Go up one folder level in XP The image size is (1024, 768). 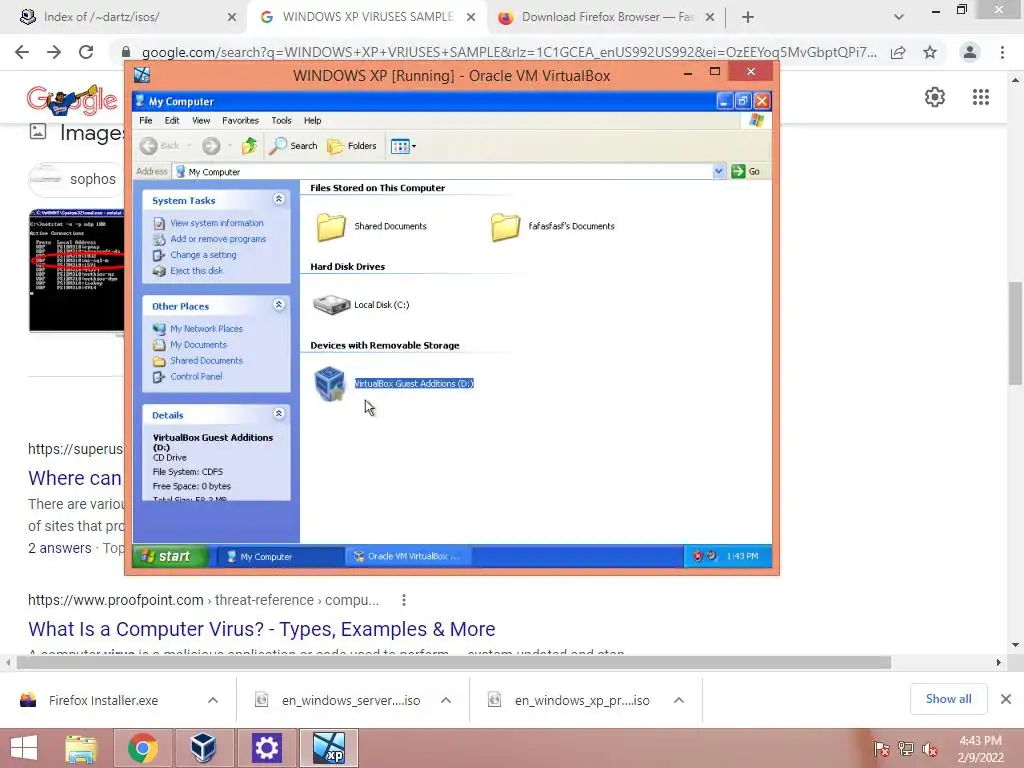pyautogui.click(x=249, y=146)
